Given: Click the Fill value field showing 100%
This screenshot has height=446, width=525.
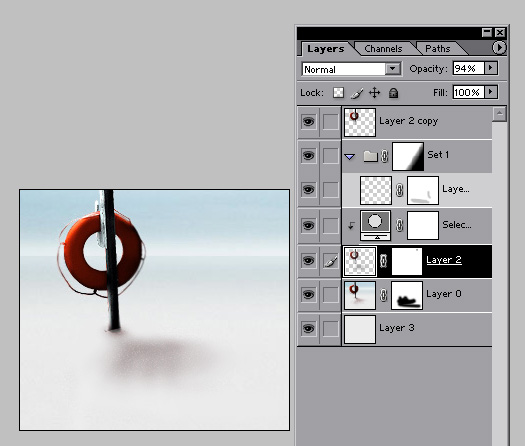Looking at the screenshot, I should (x=468, y=92).
